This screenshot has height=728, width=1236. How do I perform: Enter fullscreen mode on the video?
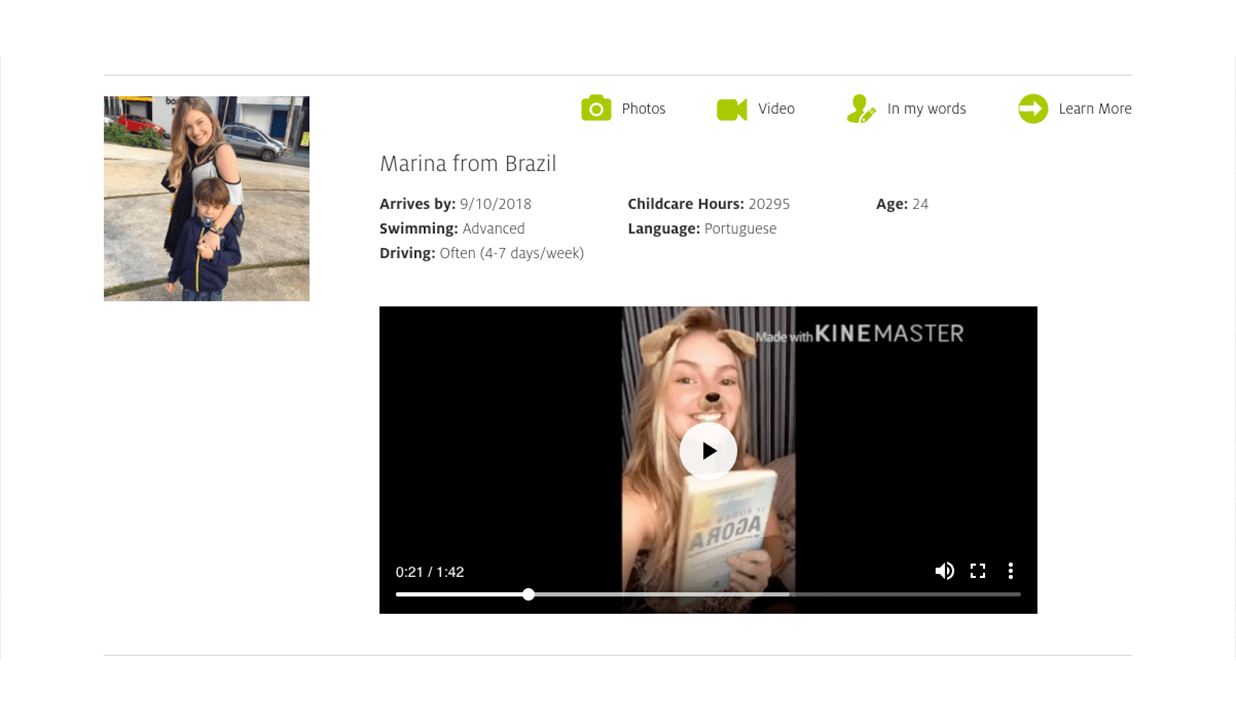[x=978, y=571]
